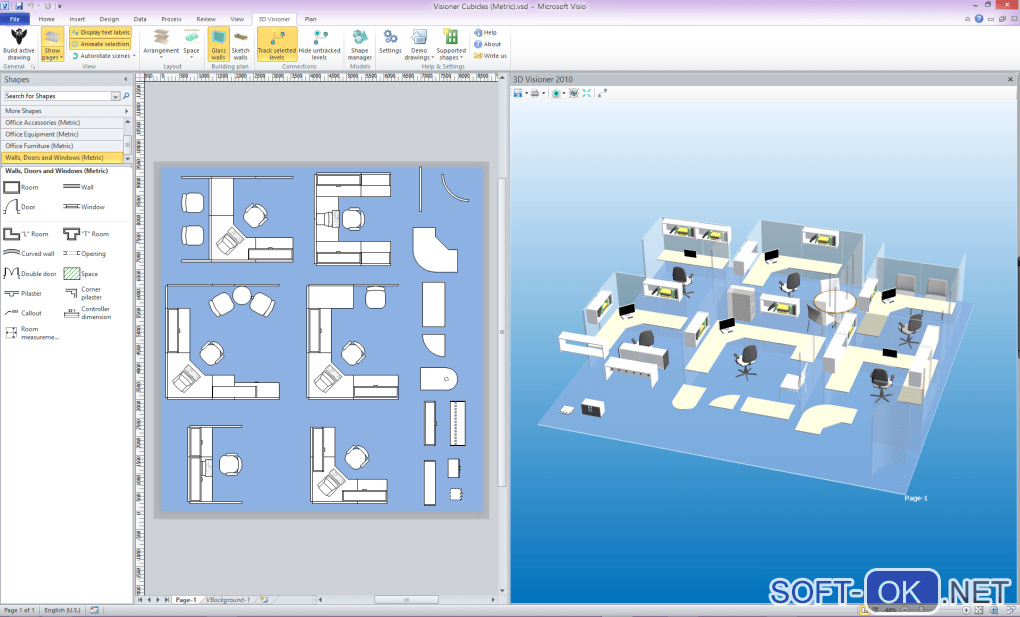Switch to the Review tab

coord(206,19)
